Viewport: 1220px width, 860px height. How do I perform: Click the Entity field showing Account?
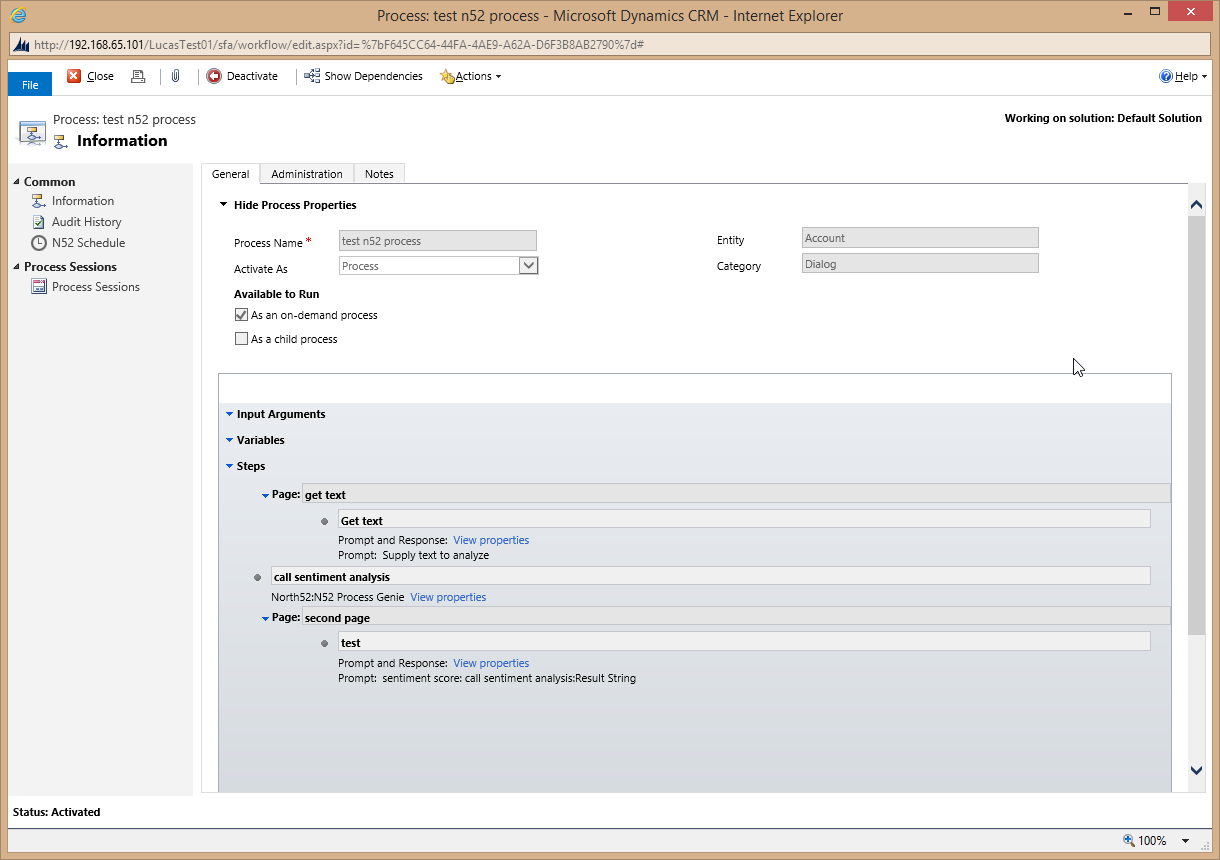coord(920,238)
